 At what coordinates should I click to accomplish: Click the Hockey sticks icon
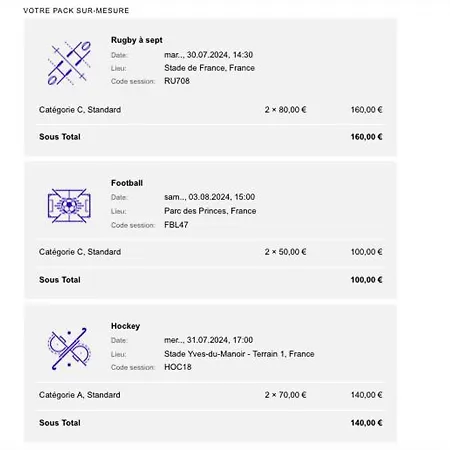click(69, 349)
